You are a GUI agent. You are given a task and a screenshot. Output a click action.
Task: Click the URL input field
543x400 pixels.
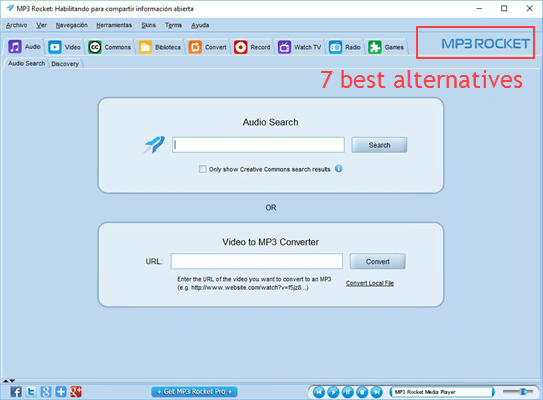pyautogui.click(x=257, y=261)
